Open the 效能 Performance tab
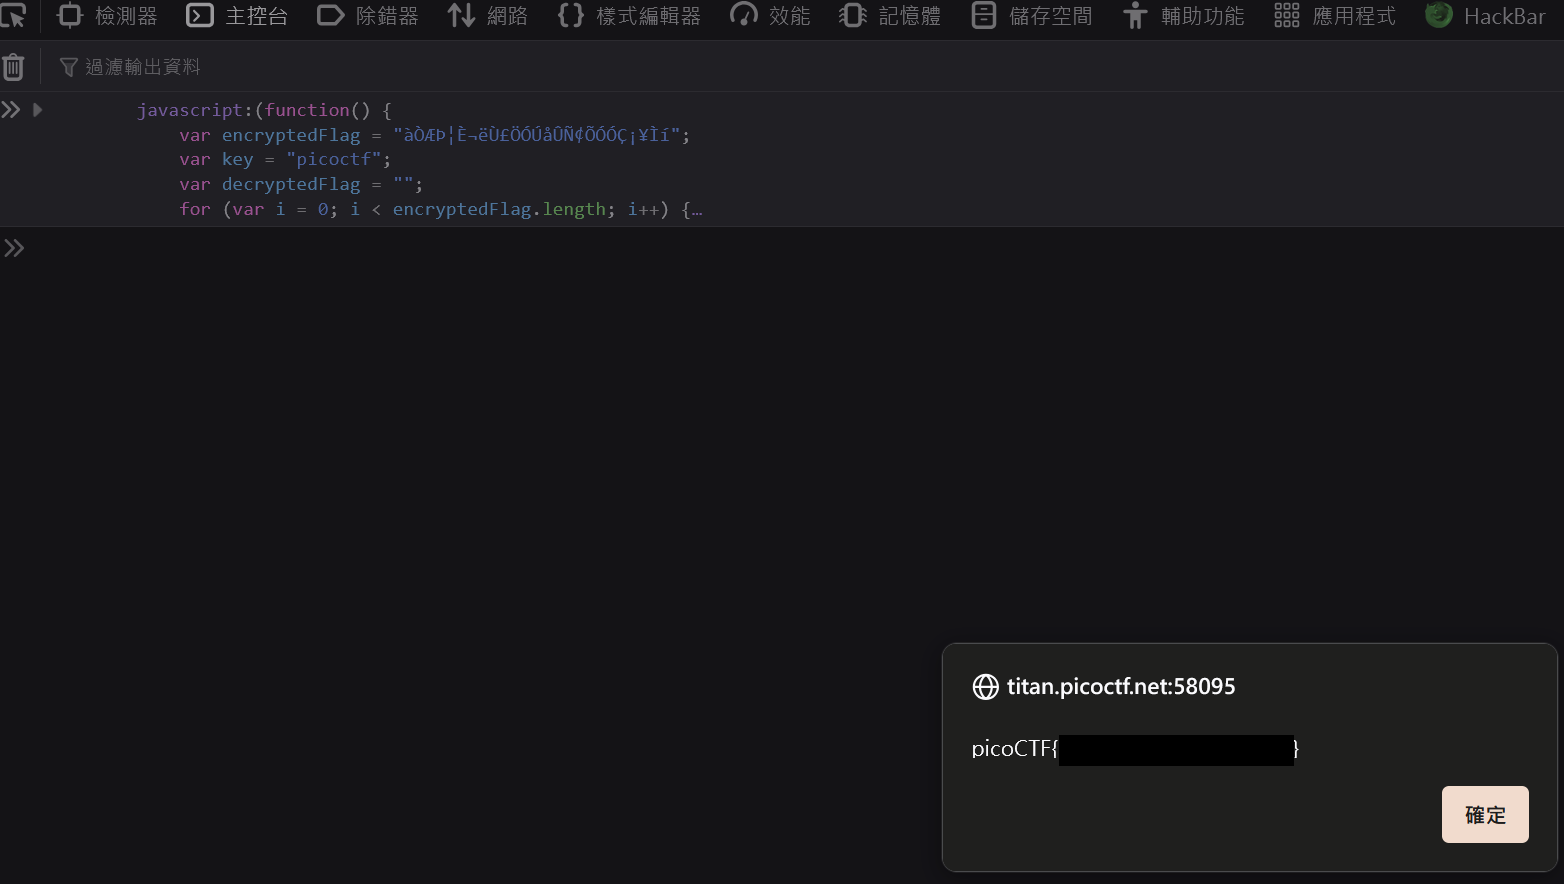This screenshot has height=884, width=1564. point(770,16)
